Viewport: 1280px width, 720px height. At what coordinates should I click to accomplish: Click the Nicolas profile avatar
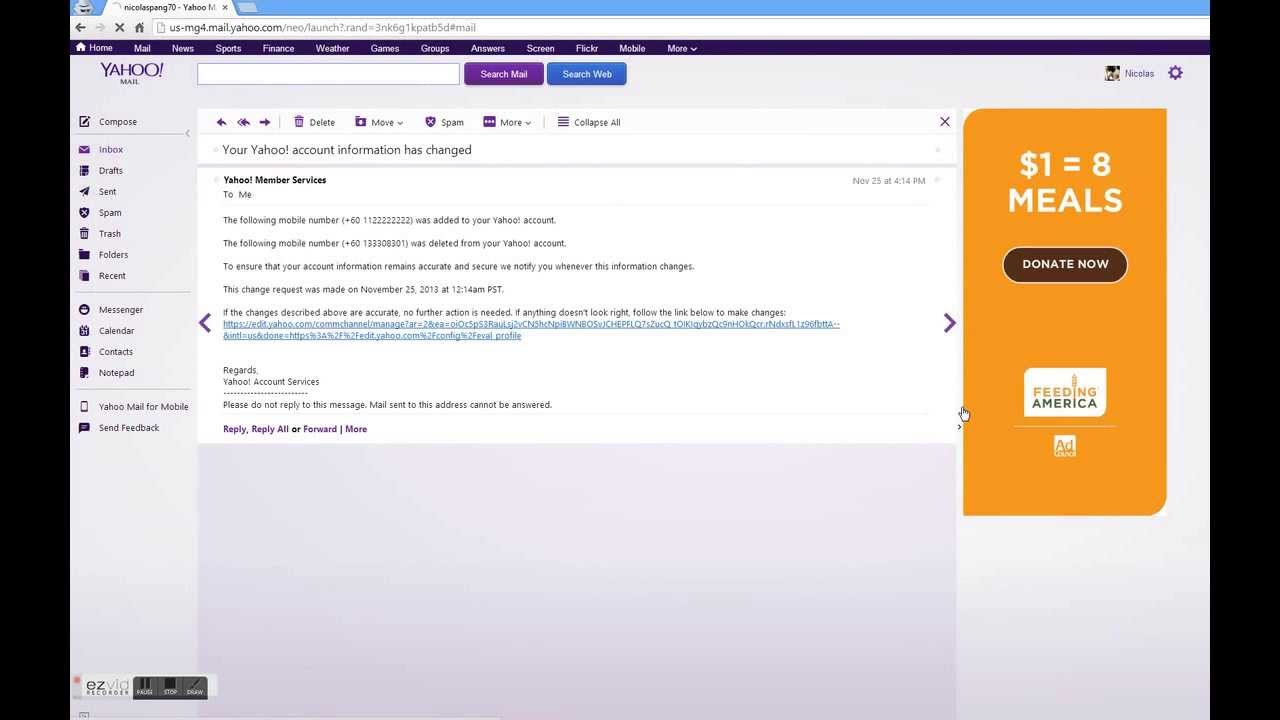(1112, 73)
